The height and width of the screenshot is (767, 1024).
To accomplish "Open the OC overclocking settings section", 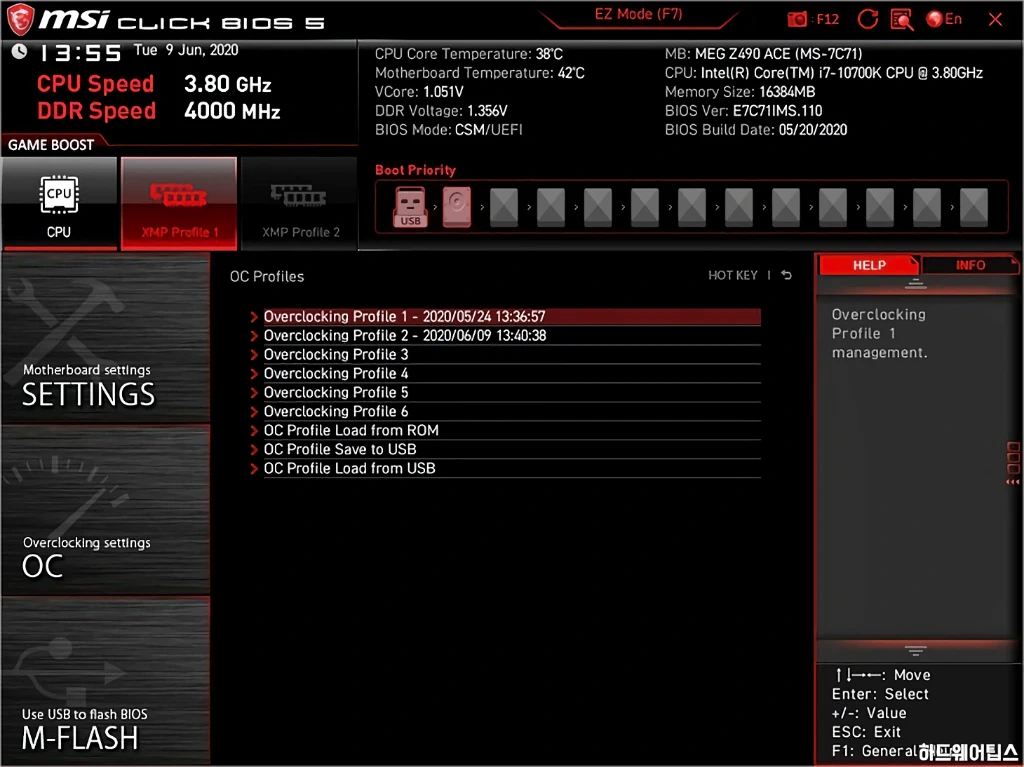I will [x=106, y=510].
